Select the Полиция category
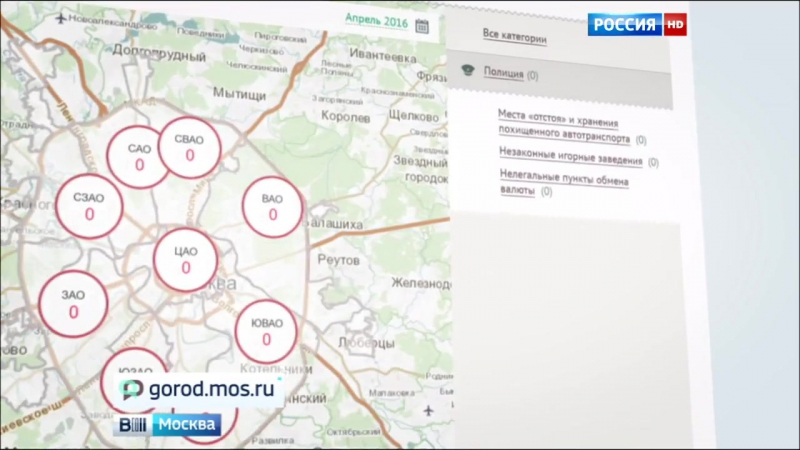Screen dimensions: 800x450 click(x=504, y=72)
